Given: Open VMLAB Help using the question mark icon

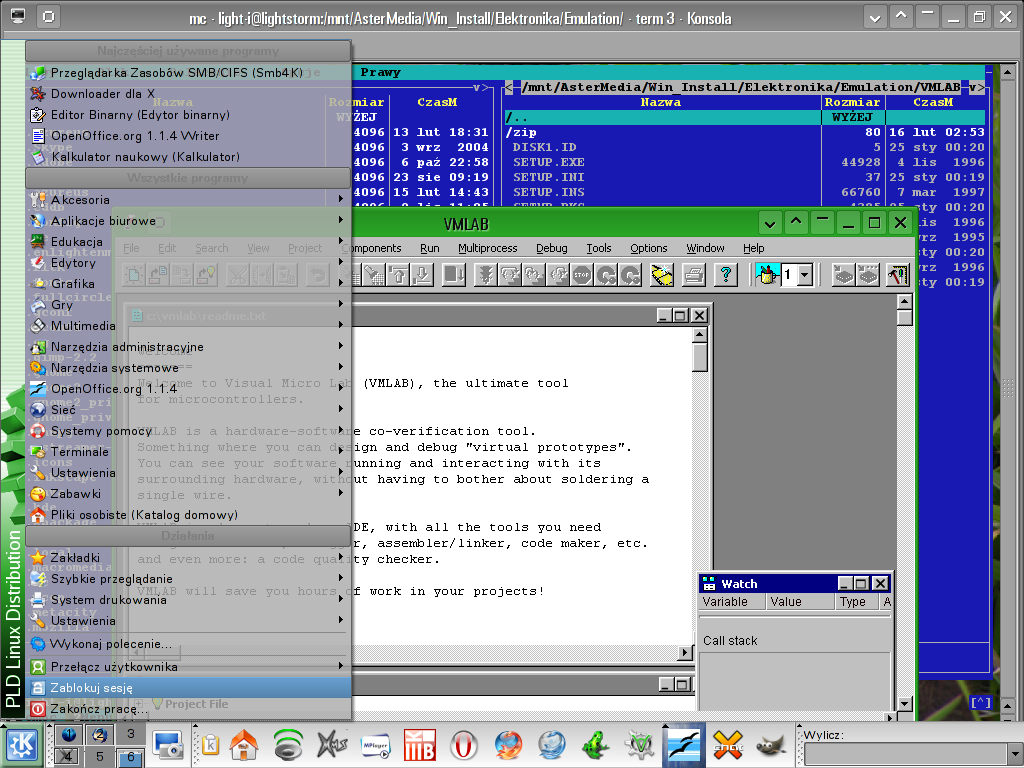Looking at the screenshot, I should tap(724, 274).
